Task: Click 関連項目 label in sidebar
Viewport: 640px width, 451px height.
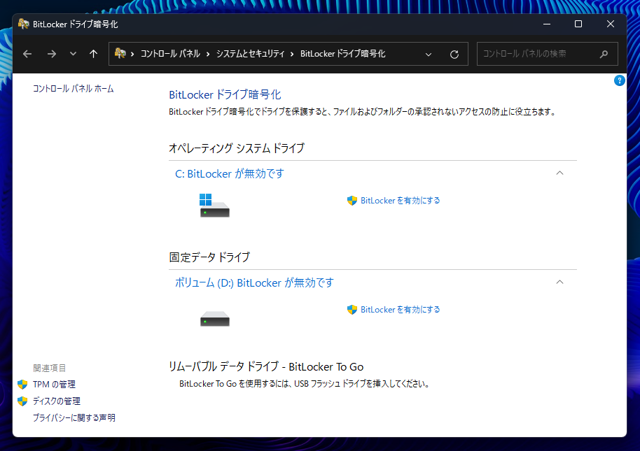Action: [x=49, y=368]
